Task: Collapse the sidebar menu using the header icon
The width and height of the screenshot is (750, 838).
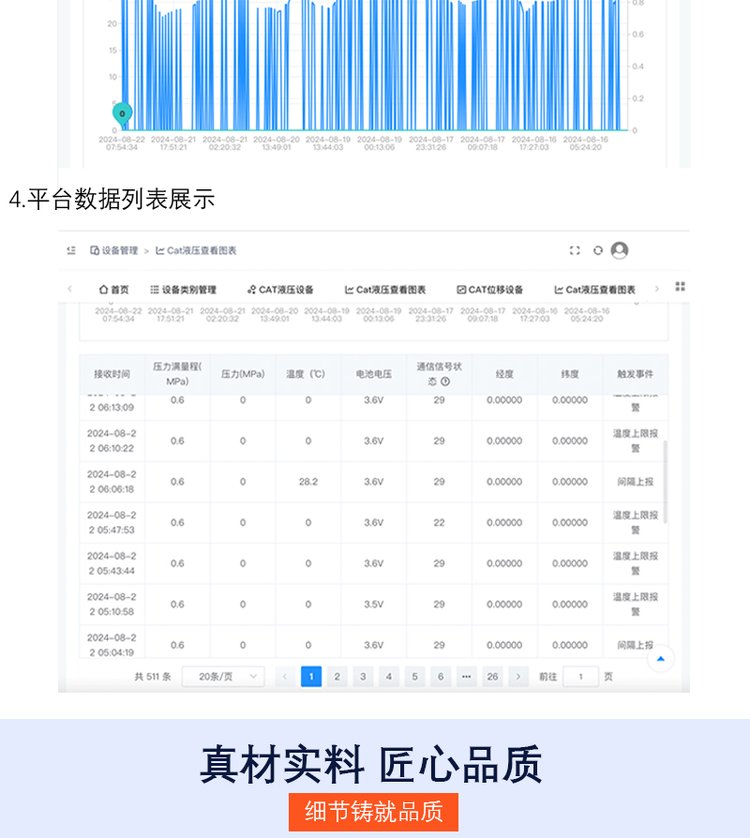Action: (x=71, y=250)
